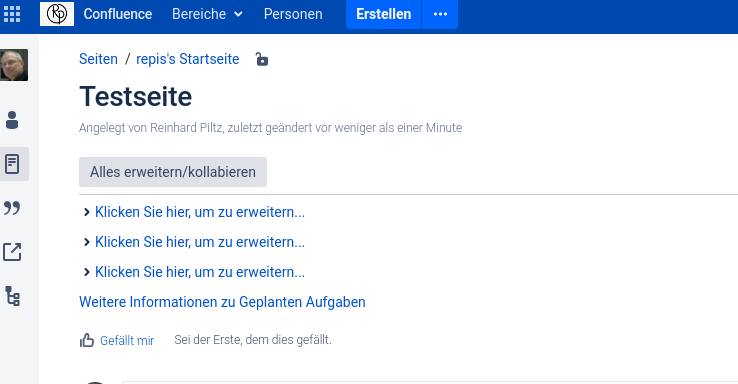
Task: Open the app switcher grid icon
Action: (x=12, y=14)
